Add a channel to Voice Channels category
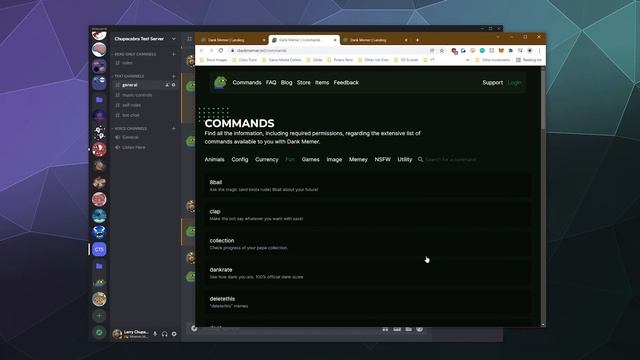640x360 pixels. pos(173,129)
